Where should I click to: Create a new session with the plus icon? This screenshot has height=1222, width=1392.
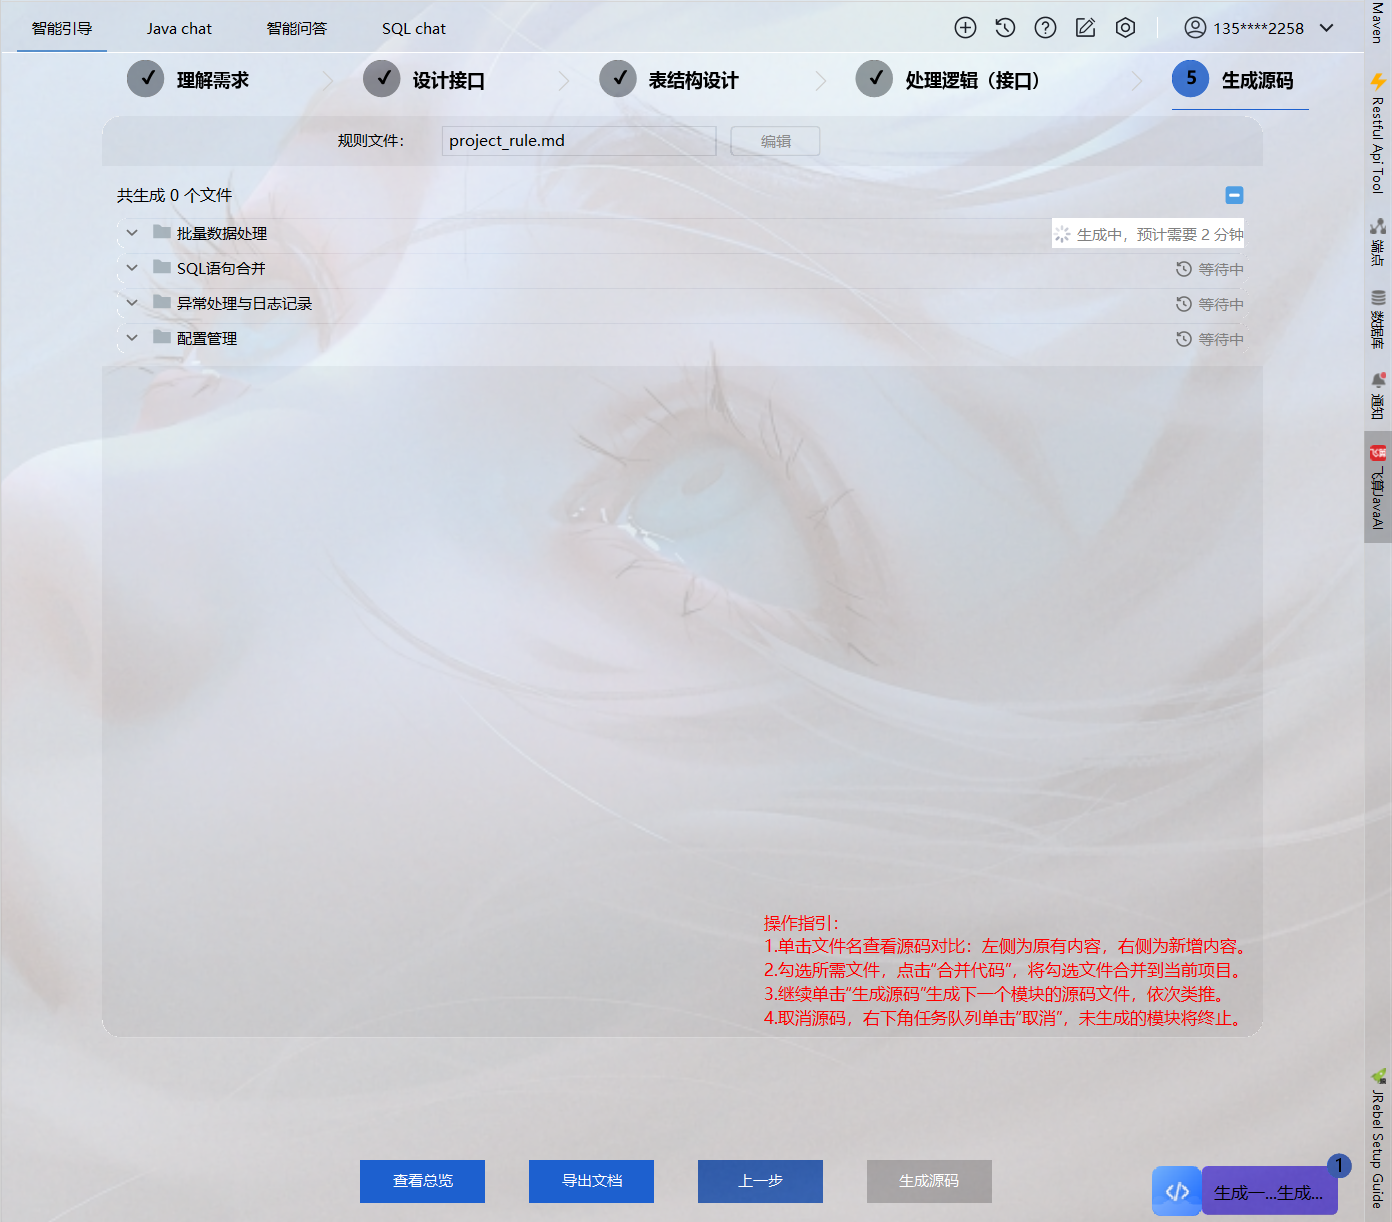click(x=965, y=28)
